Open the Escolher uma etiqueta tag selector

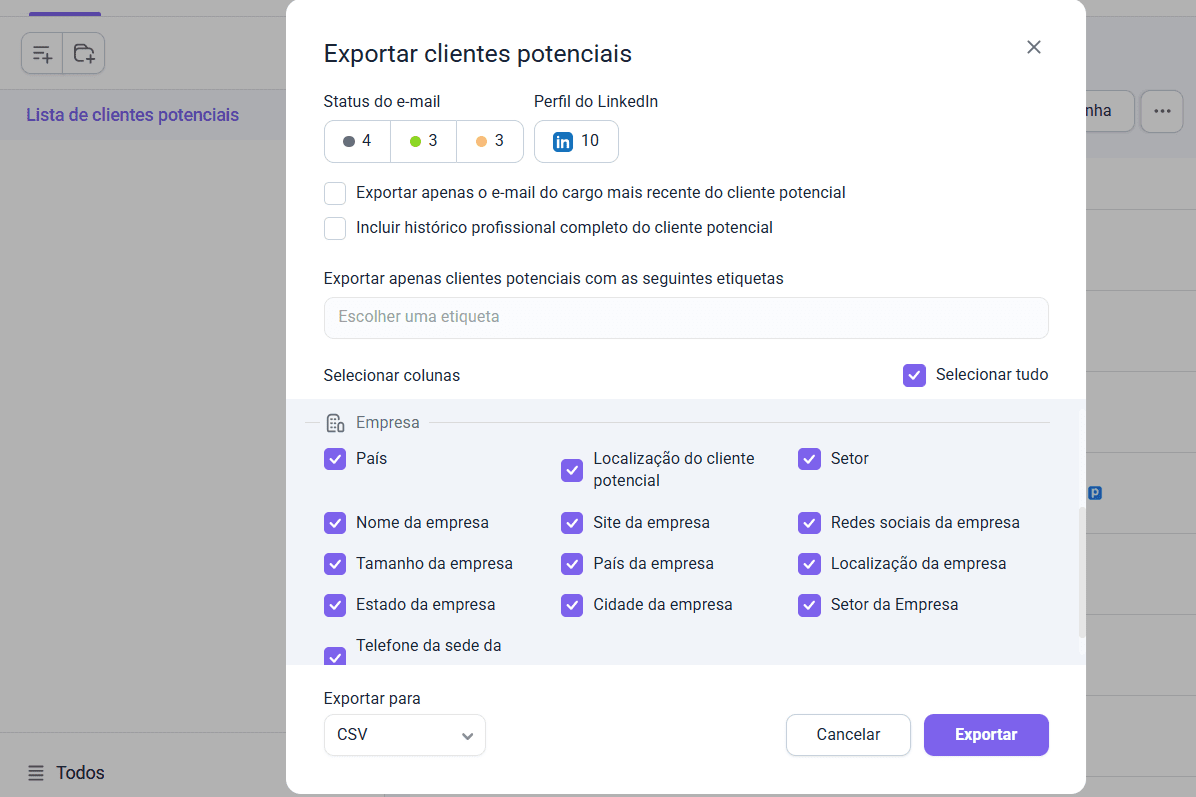coord(686,317)
